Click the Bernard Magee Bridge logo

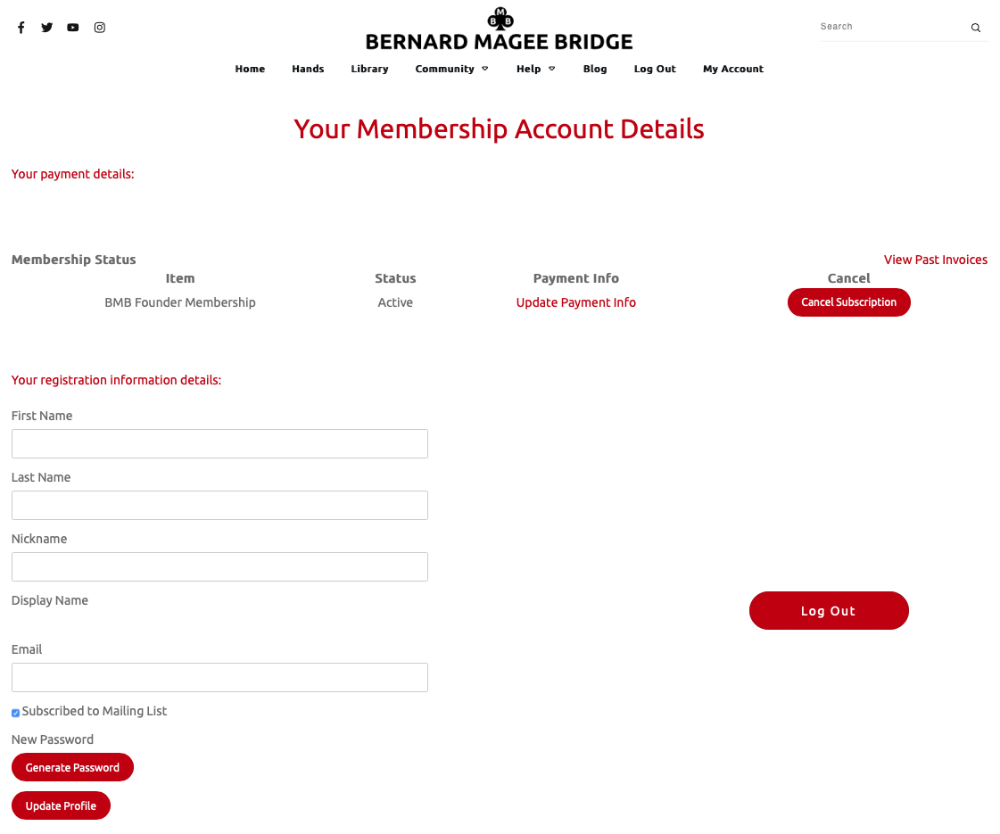click(x=499, y=31)
